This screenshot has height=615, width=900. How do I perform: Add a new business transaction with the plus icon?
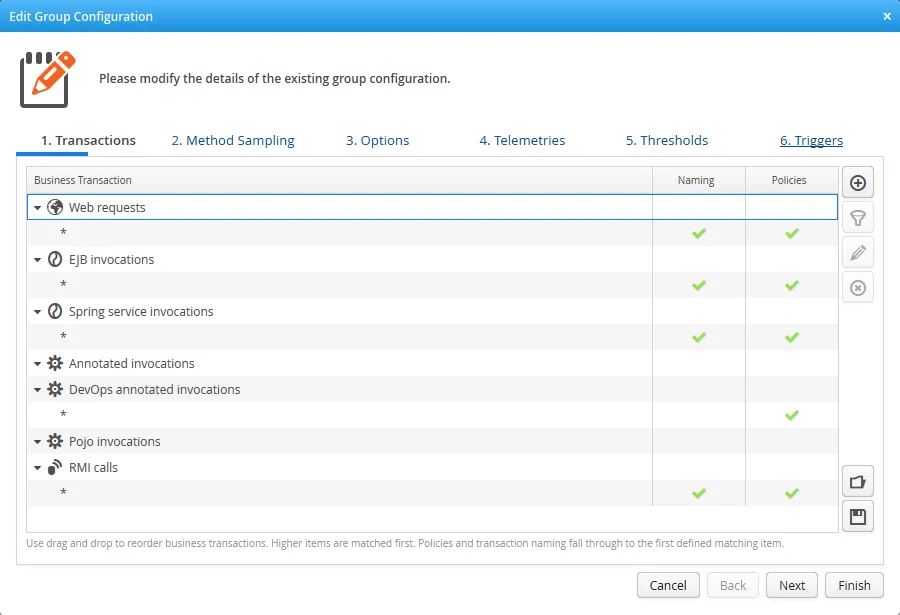click(x=857, y=182)
